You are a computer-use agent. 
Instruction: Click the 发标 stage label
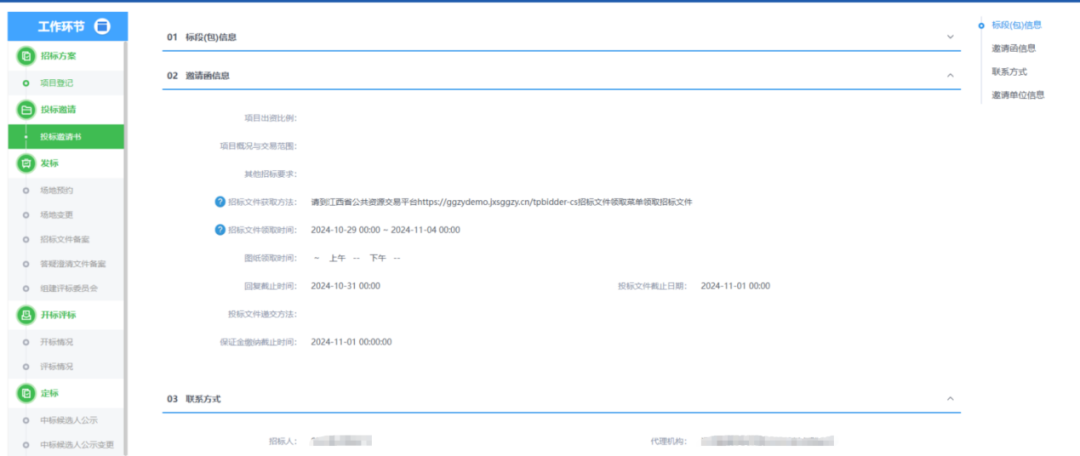(50, 163)
